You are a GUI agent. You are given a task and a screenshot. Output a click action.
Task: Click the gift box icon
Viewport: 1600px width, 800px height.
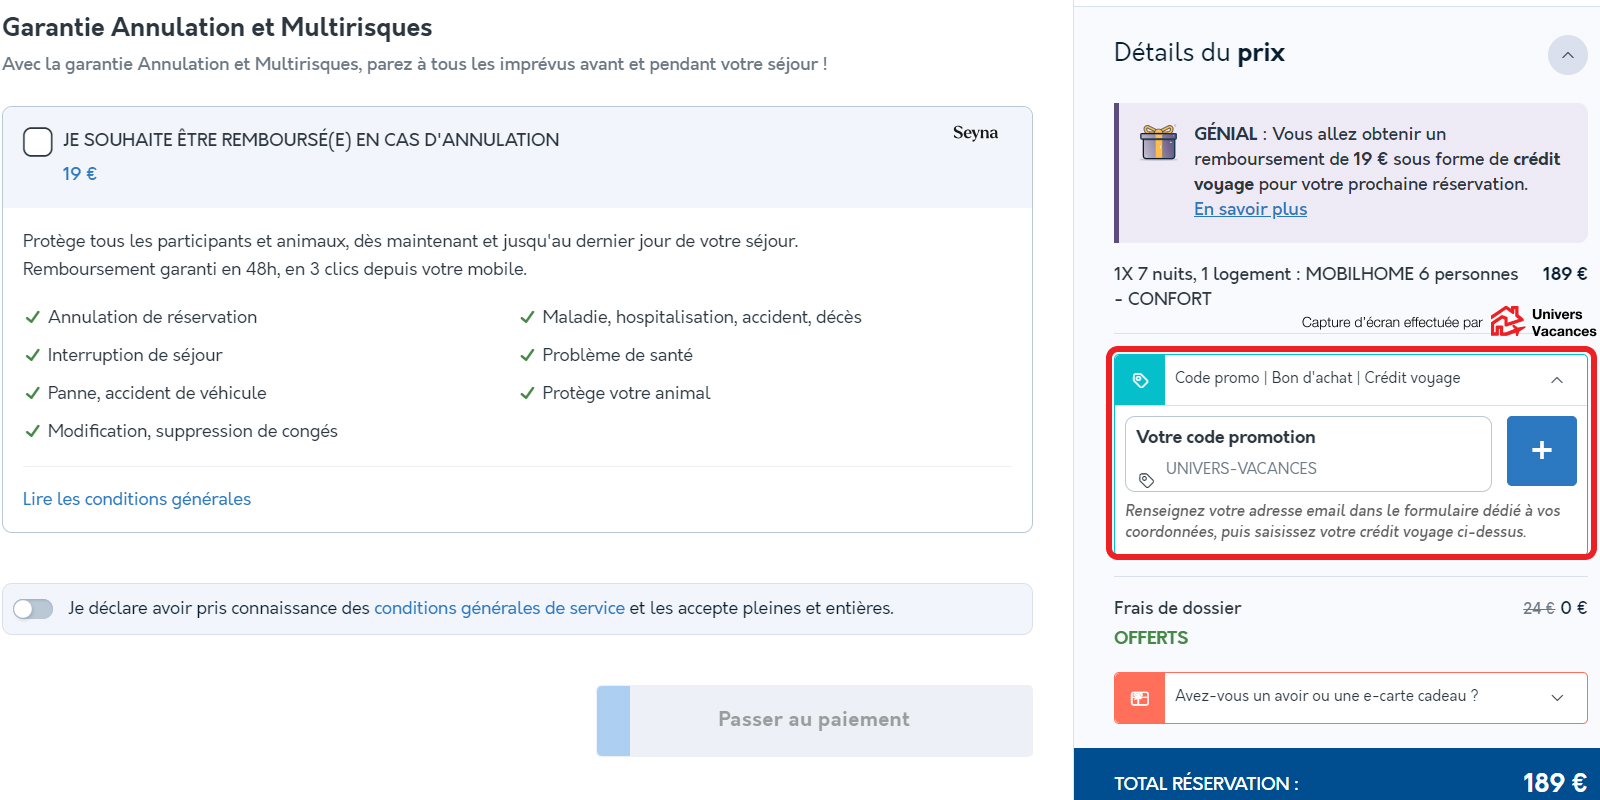[1159, 142]
